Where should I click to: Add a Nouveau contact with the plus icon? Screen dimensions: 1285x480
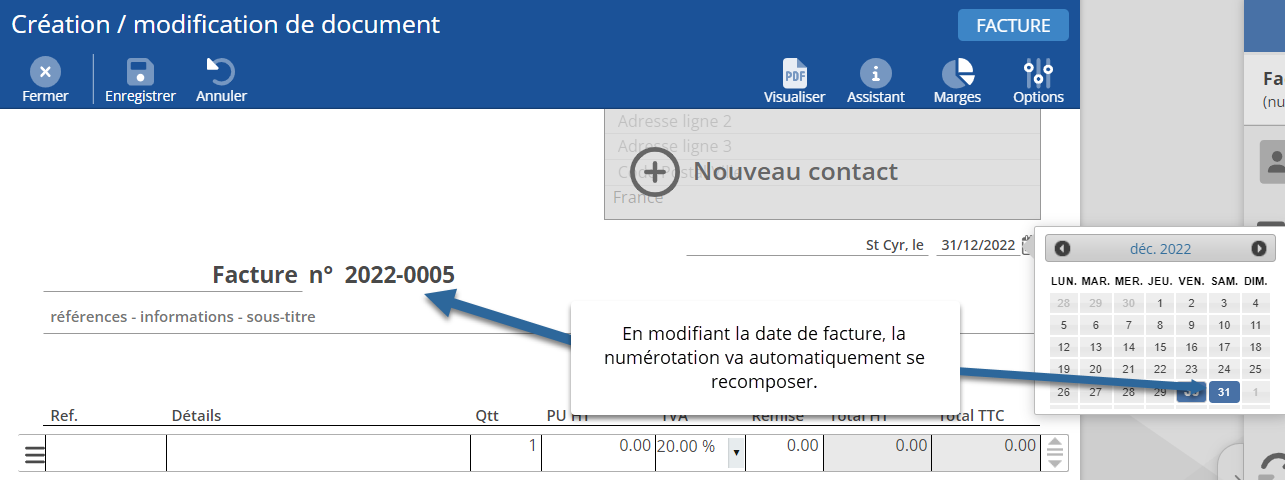[x=654, y=172]
